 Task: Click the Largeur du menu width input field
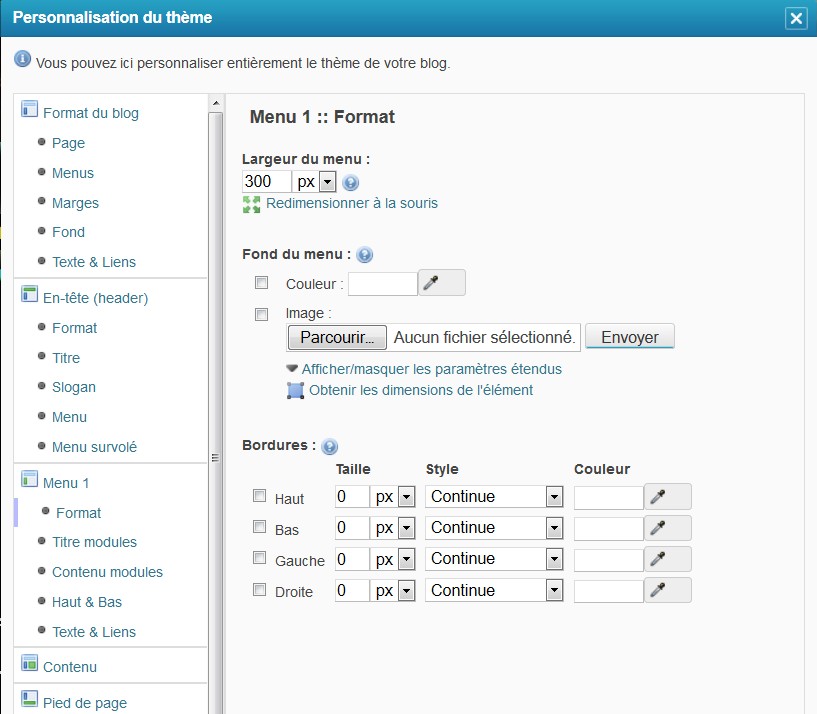click(267, 182)
